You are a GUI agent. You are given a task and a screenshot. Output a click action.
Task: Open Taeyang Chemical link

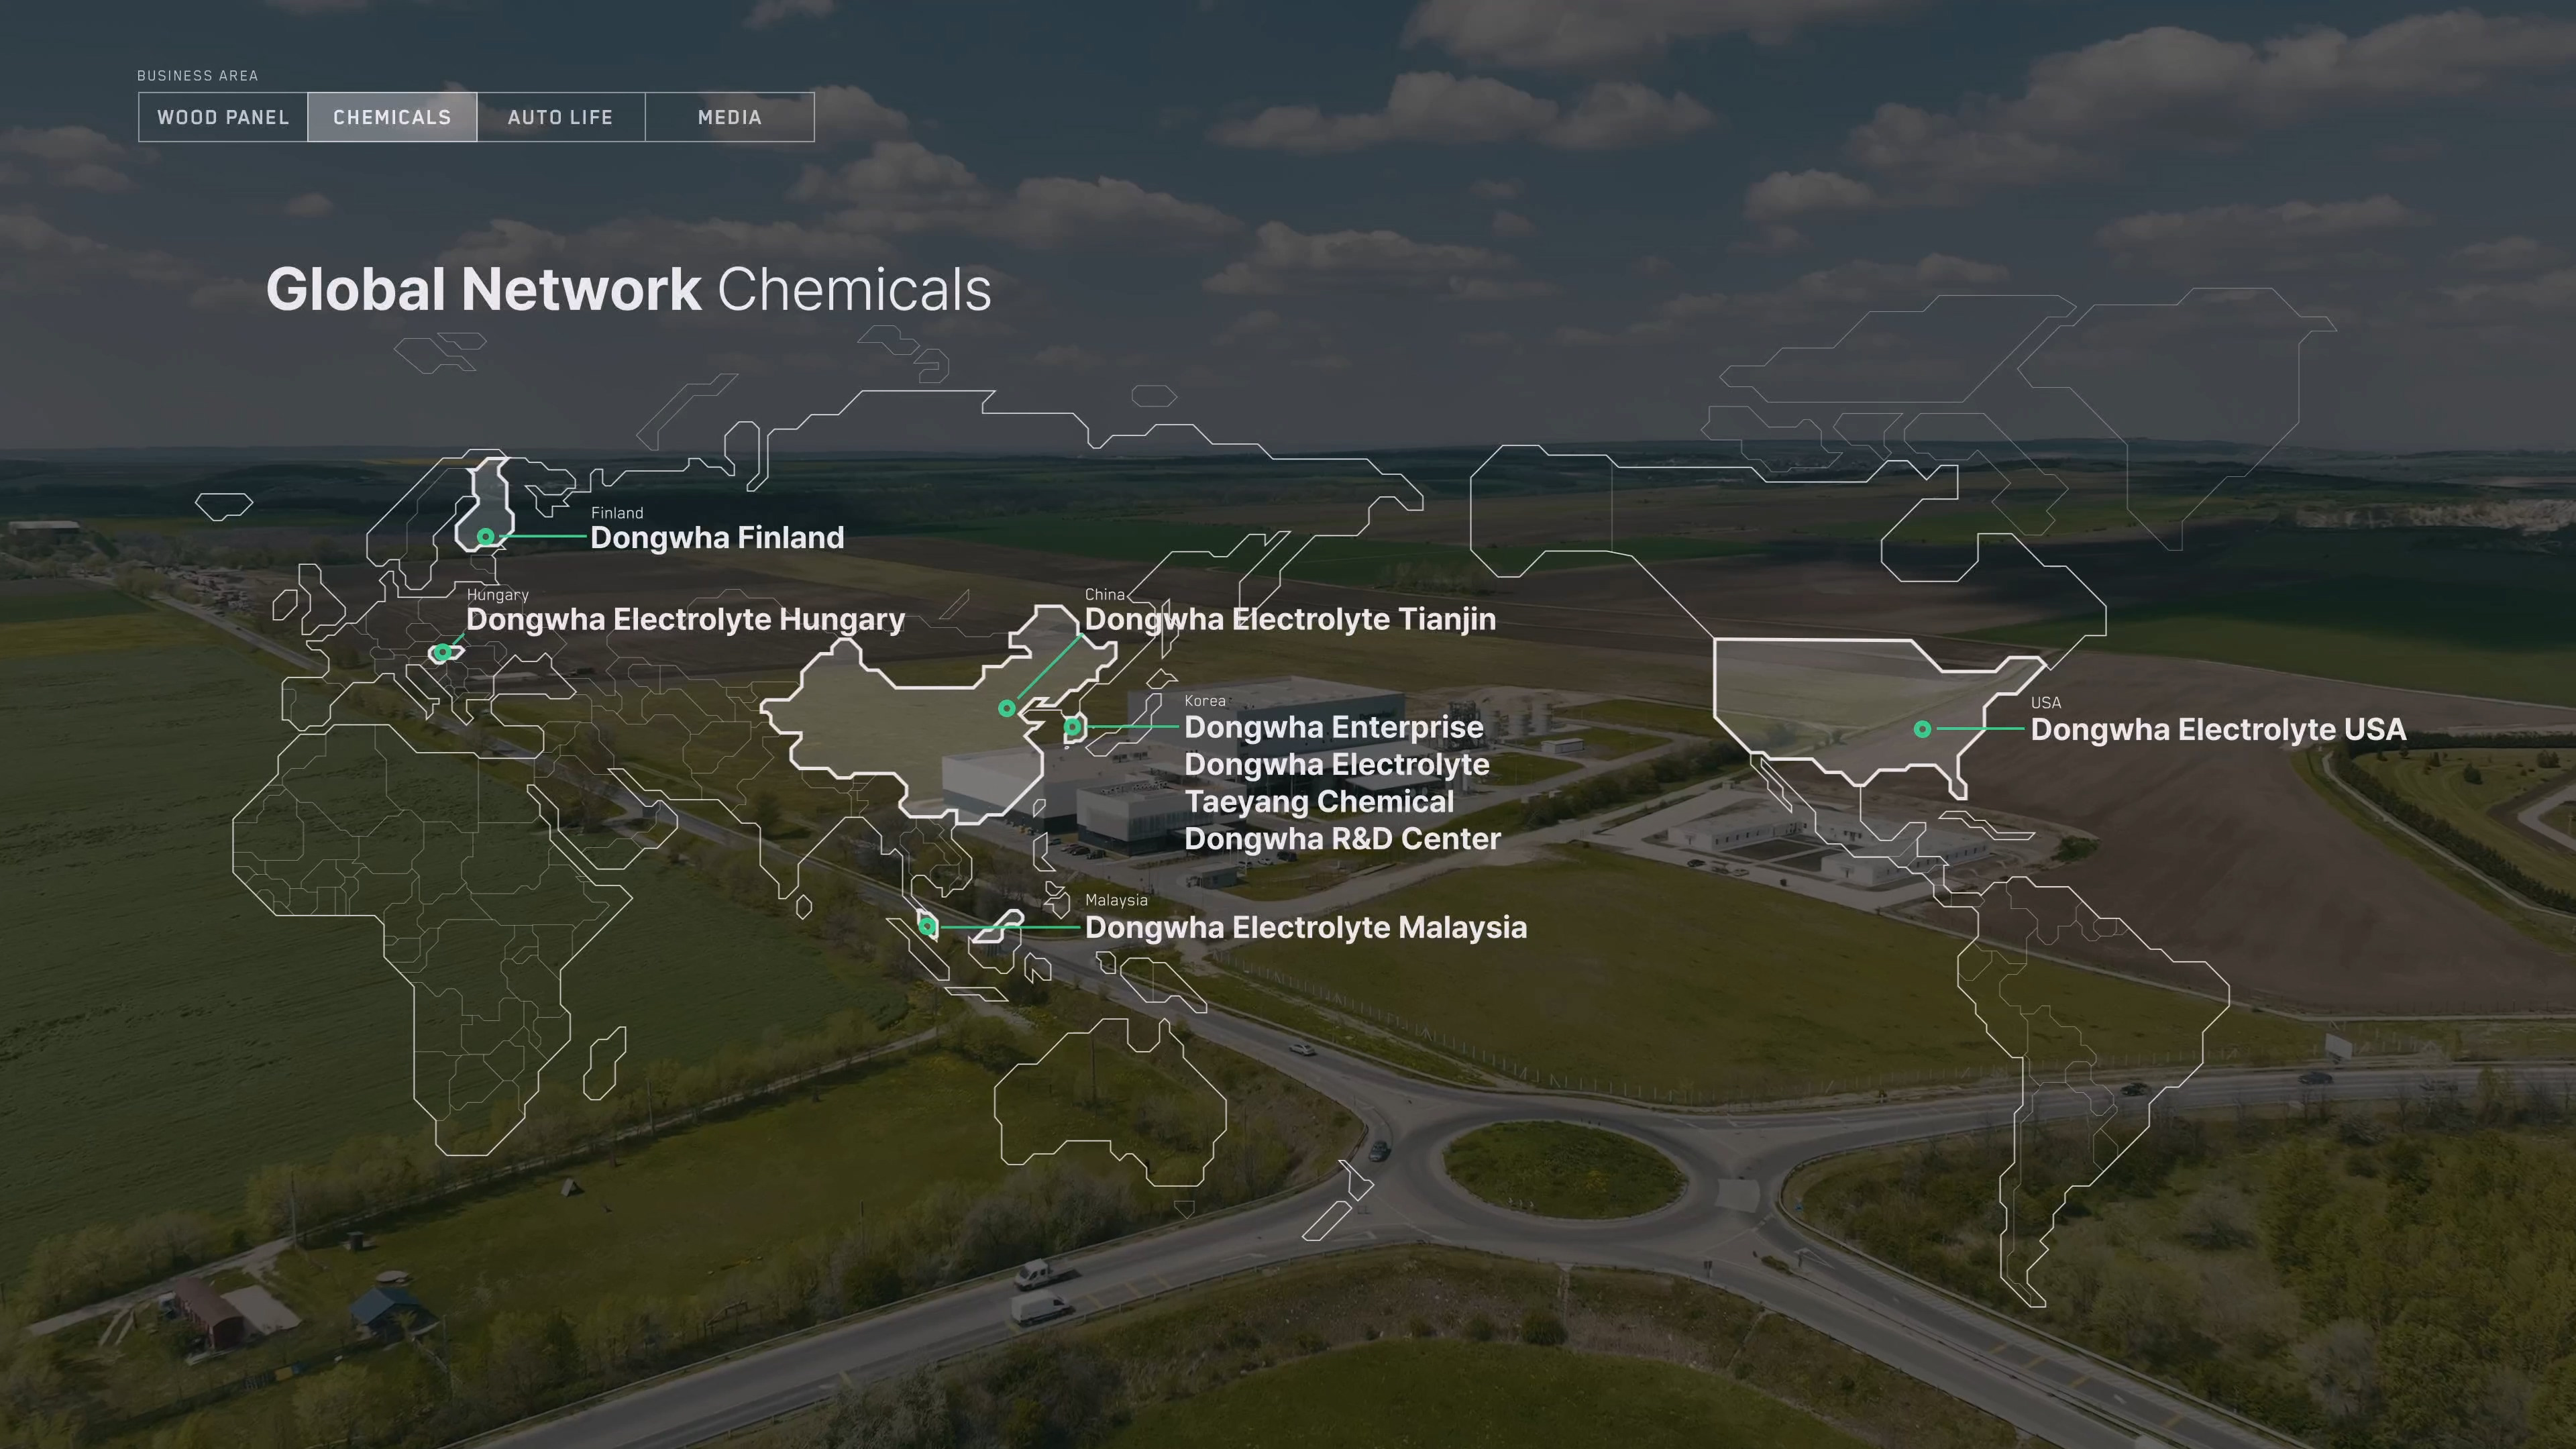(1319, 802)
